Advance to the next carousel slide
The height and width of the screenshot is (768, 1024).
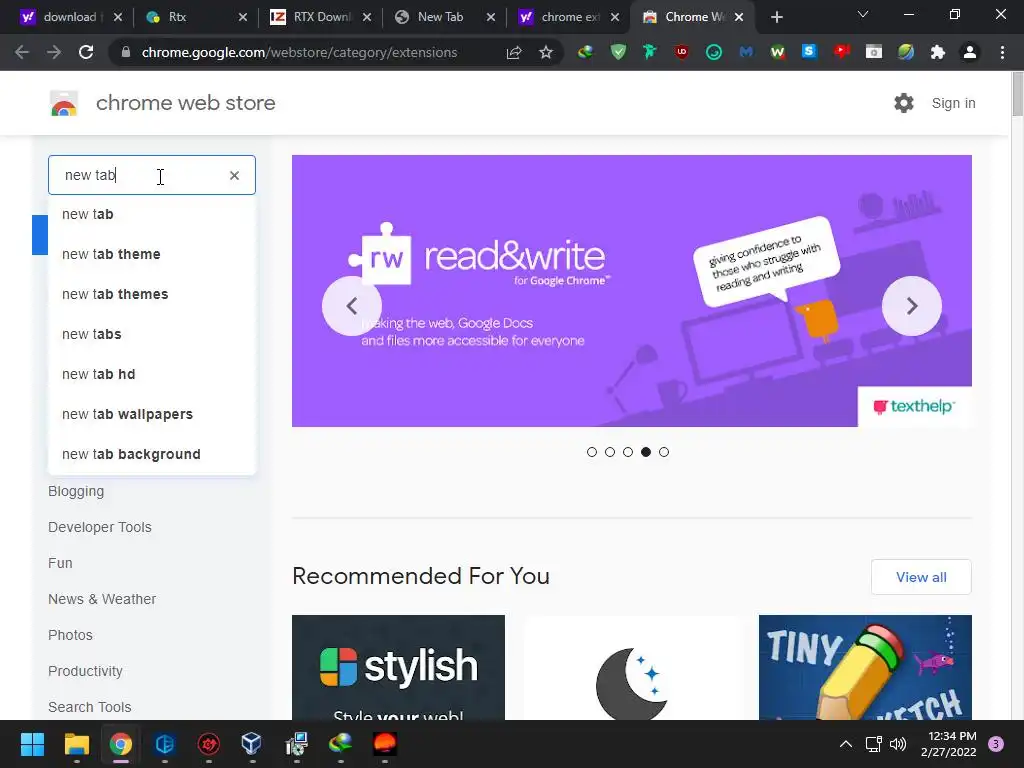pos(912,306)
